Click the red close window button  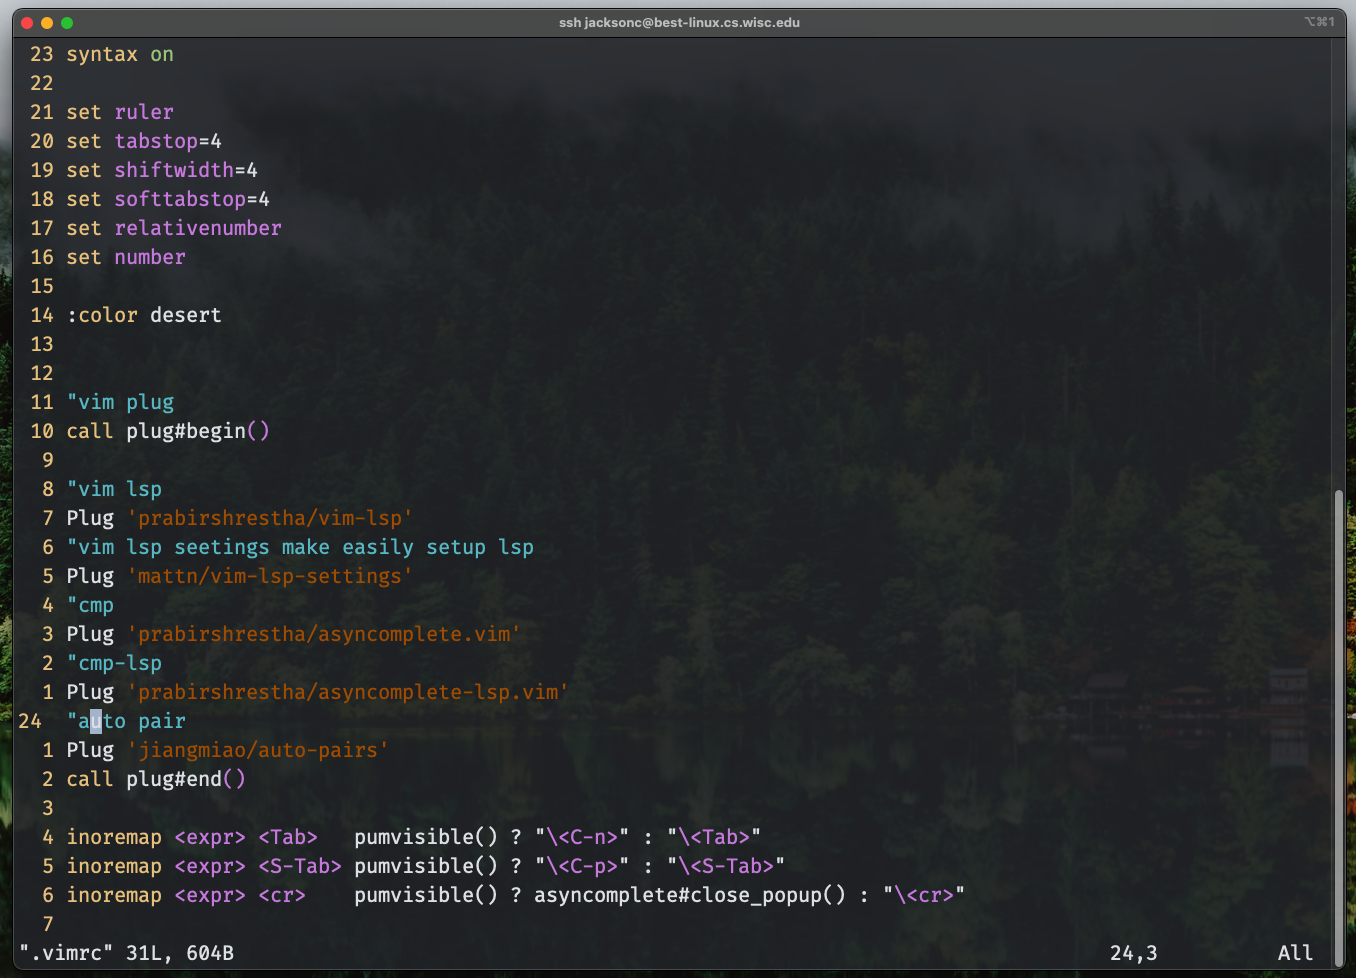27,22
